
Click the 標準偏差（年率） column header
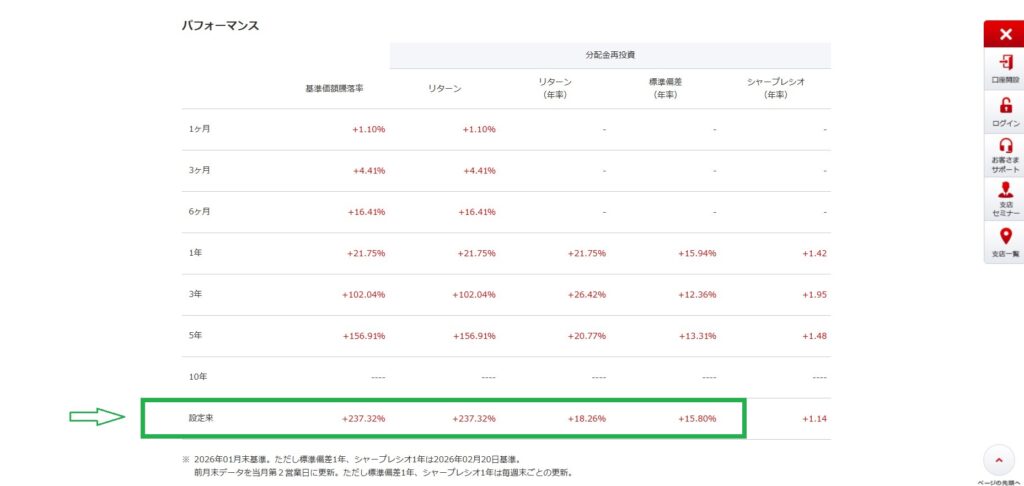tap(666, 88)
